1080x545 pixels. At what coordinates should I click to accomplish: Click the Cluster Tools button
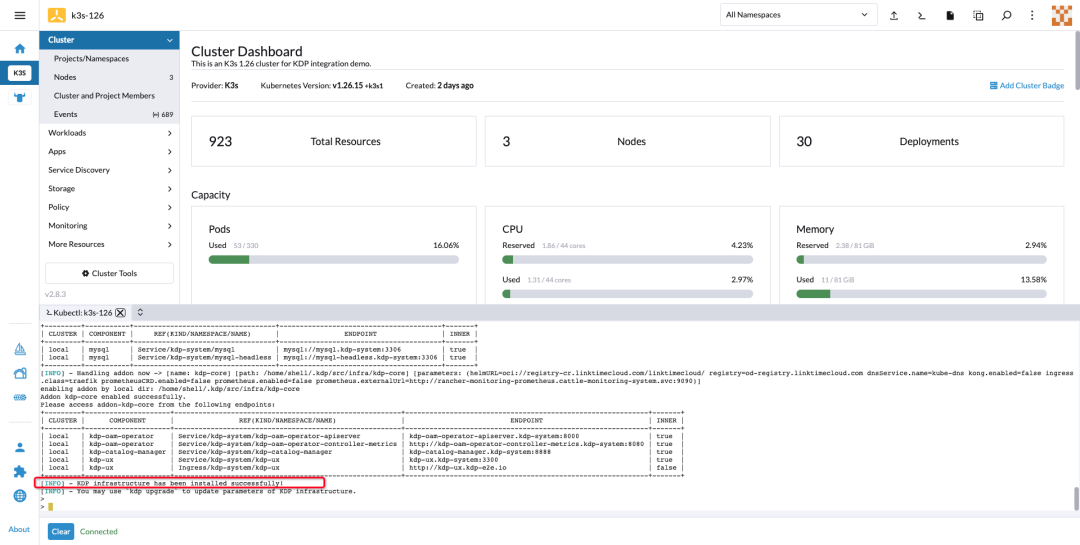coord(110,274)
